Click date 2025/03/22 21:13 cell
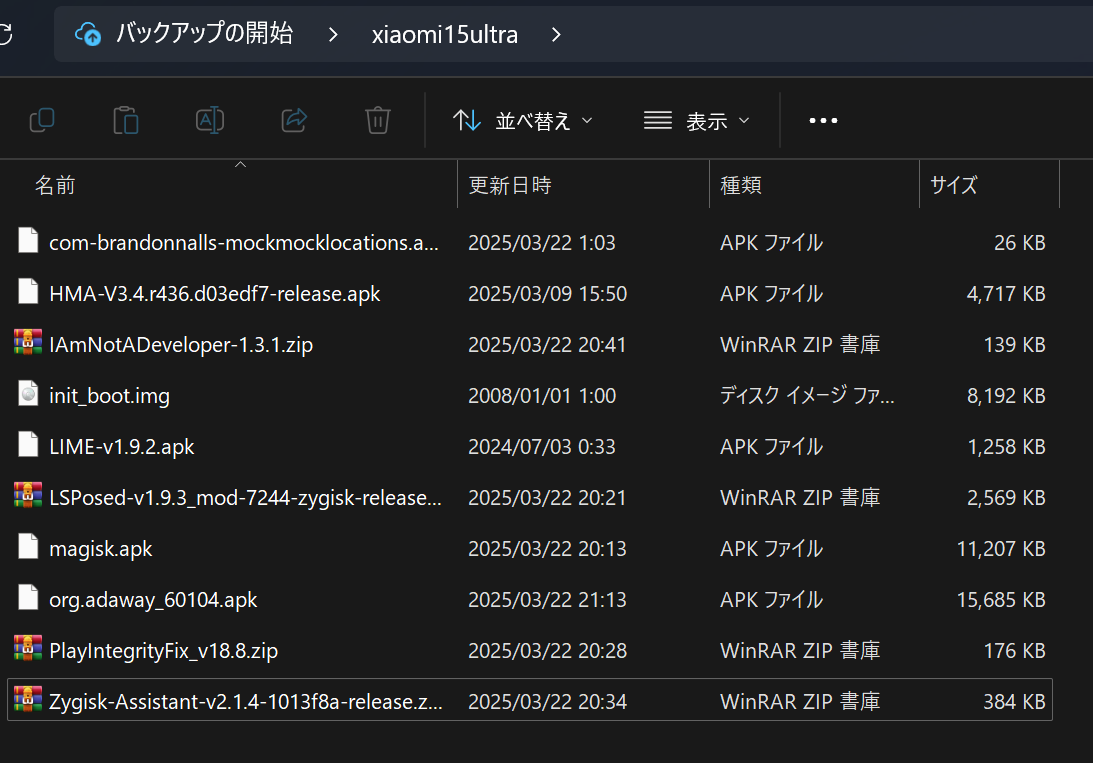Screen dimensions: 1093x763 (x=548, y=600)
